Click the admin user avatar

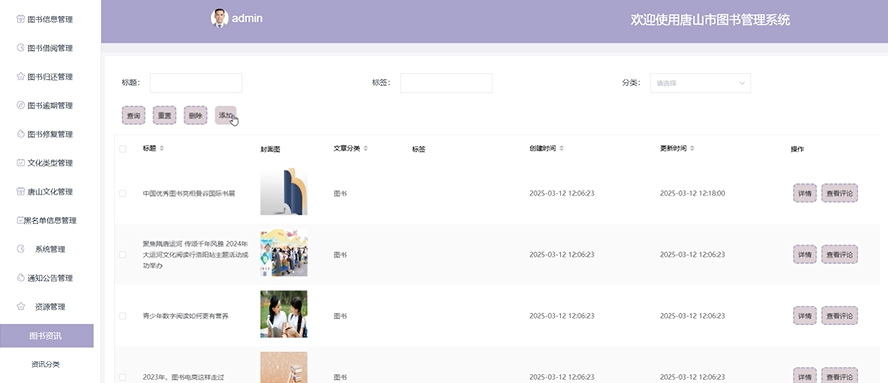220,18
